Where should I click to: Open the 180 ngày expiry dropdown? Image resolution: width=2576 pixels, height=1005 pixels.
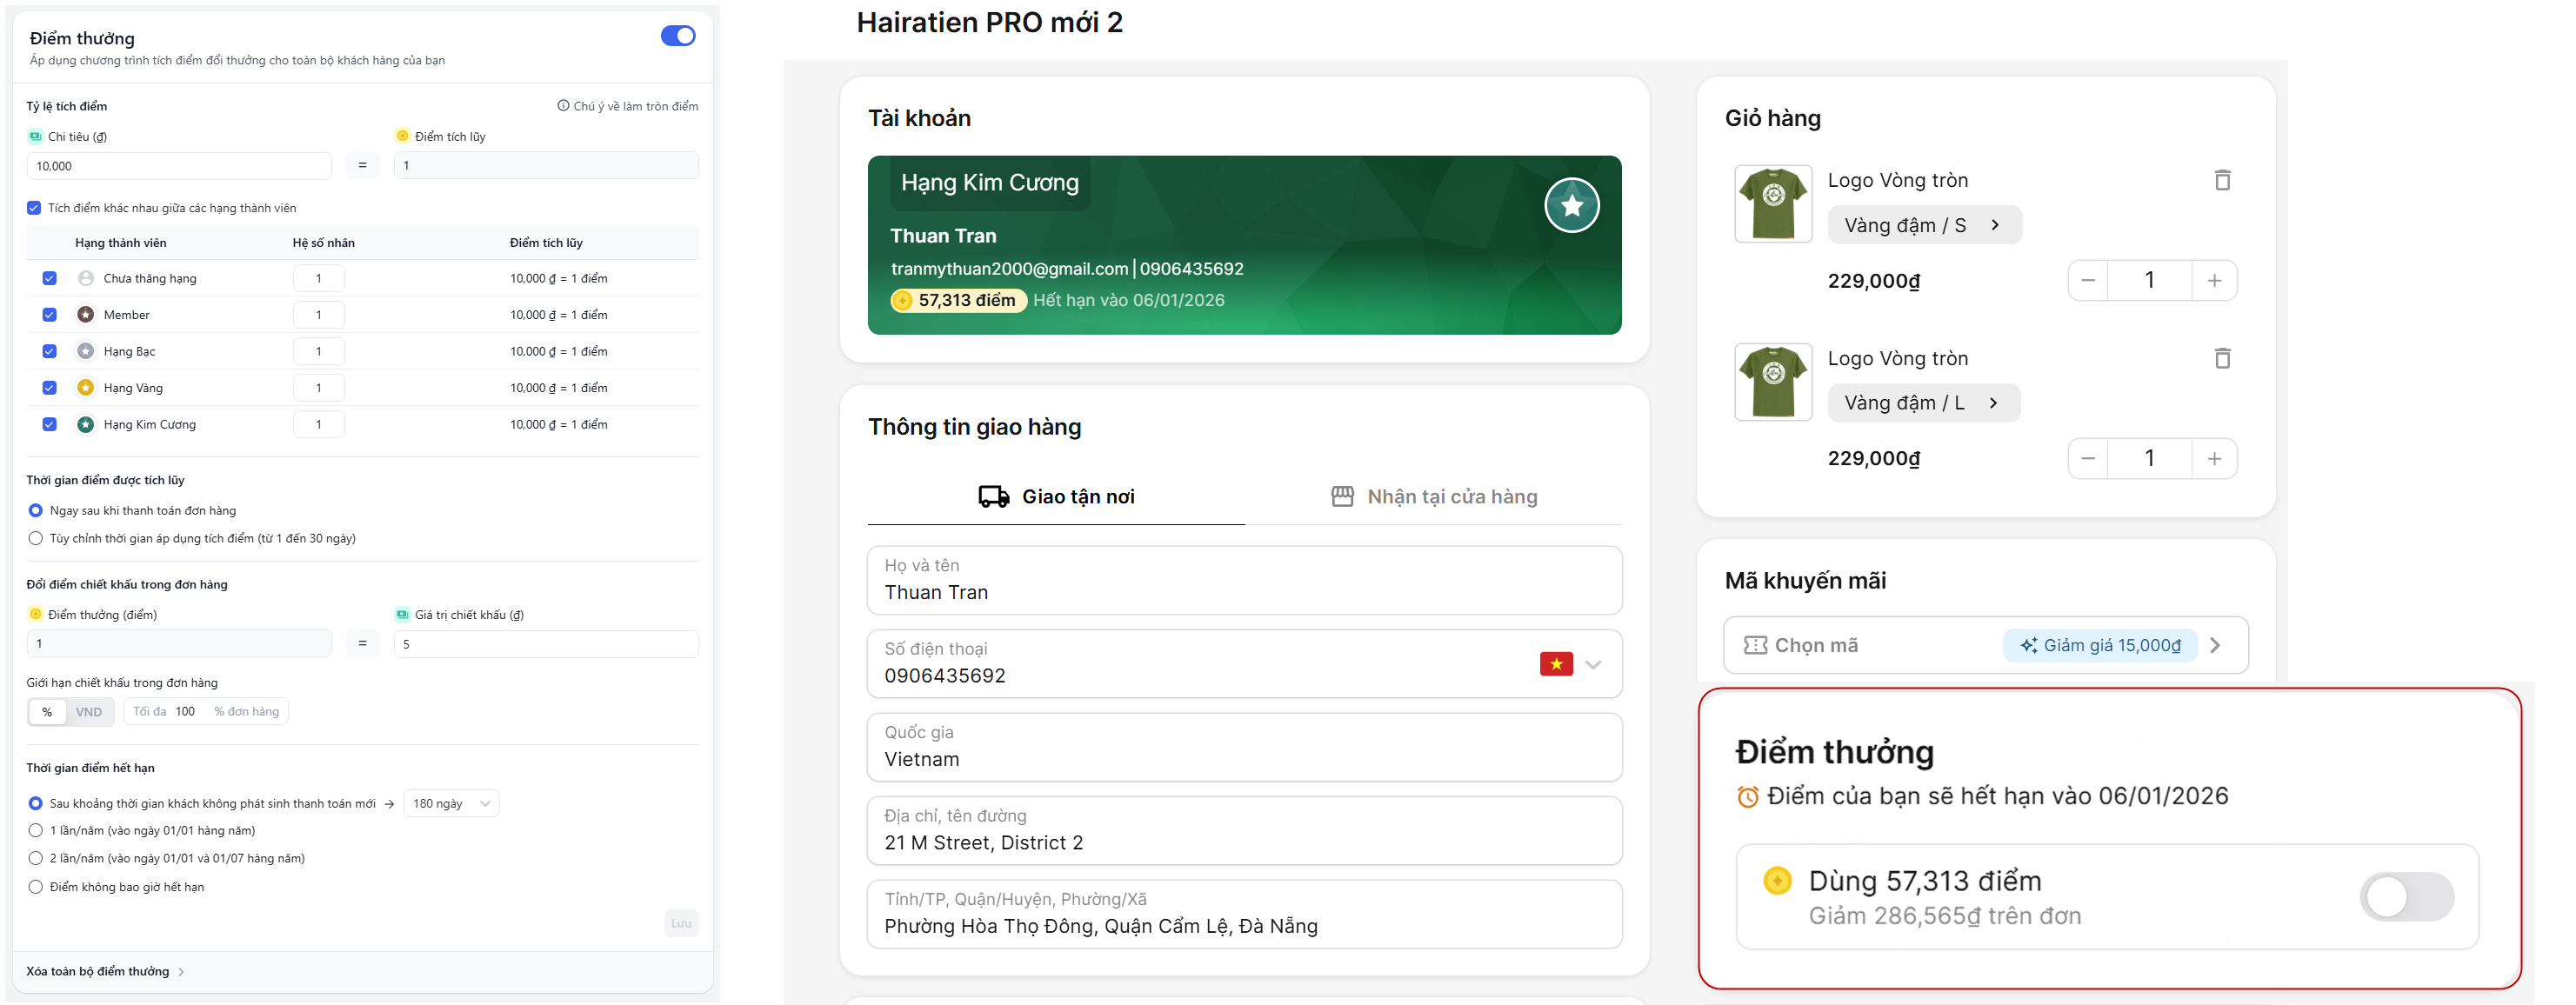pyautogui.click(x=451, y=804)
